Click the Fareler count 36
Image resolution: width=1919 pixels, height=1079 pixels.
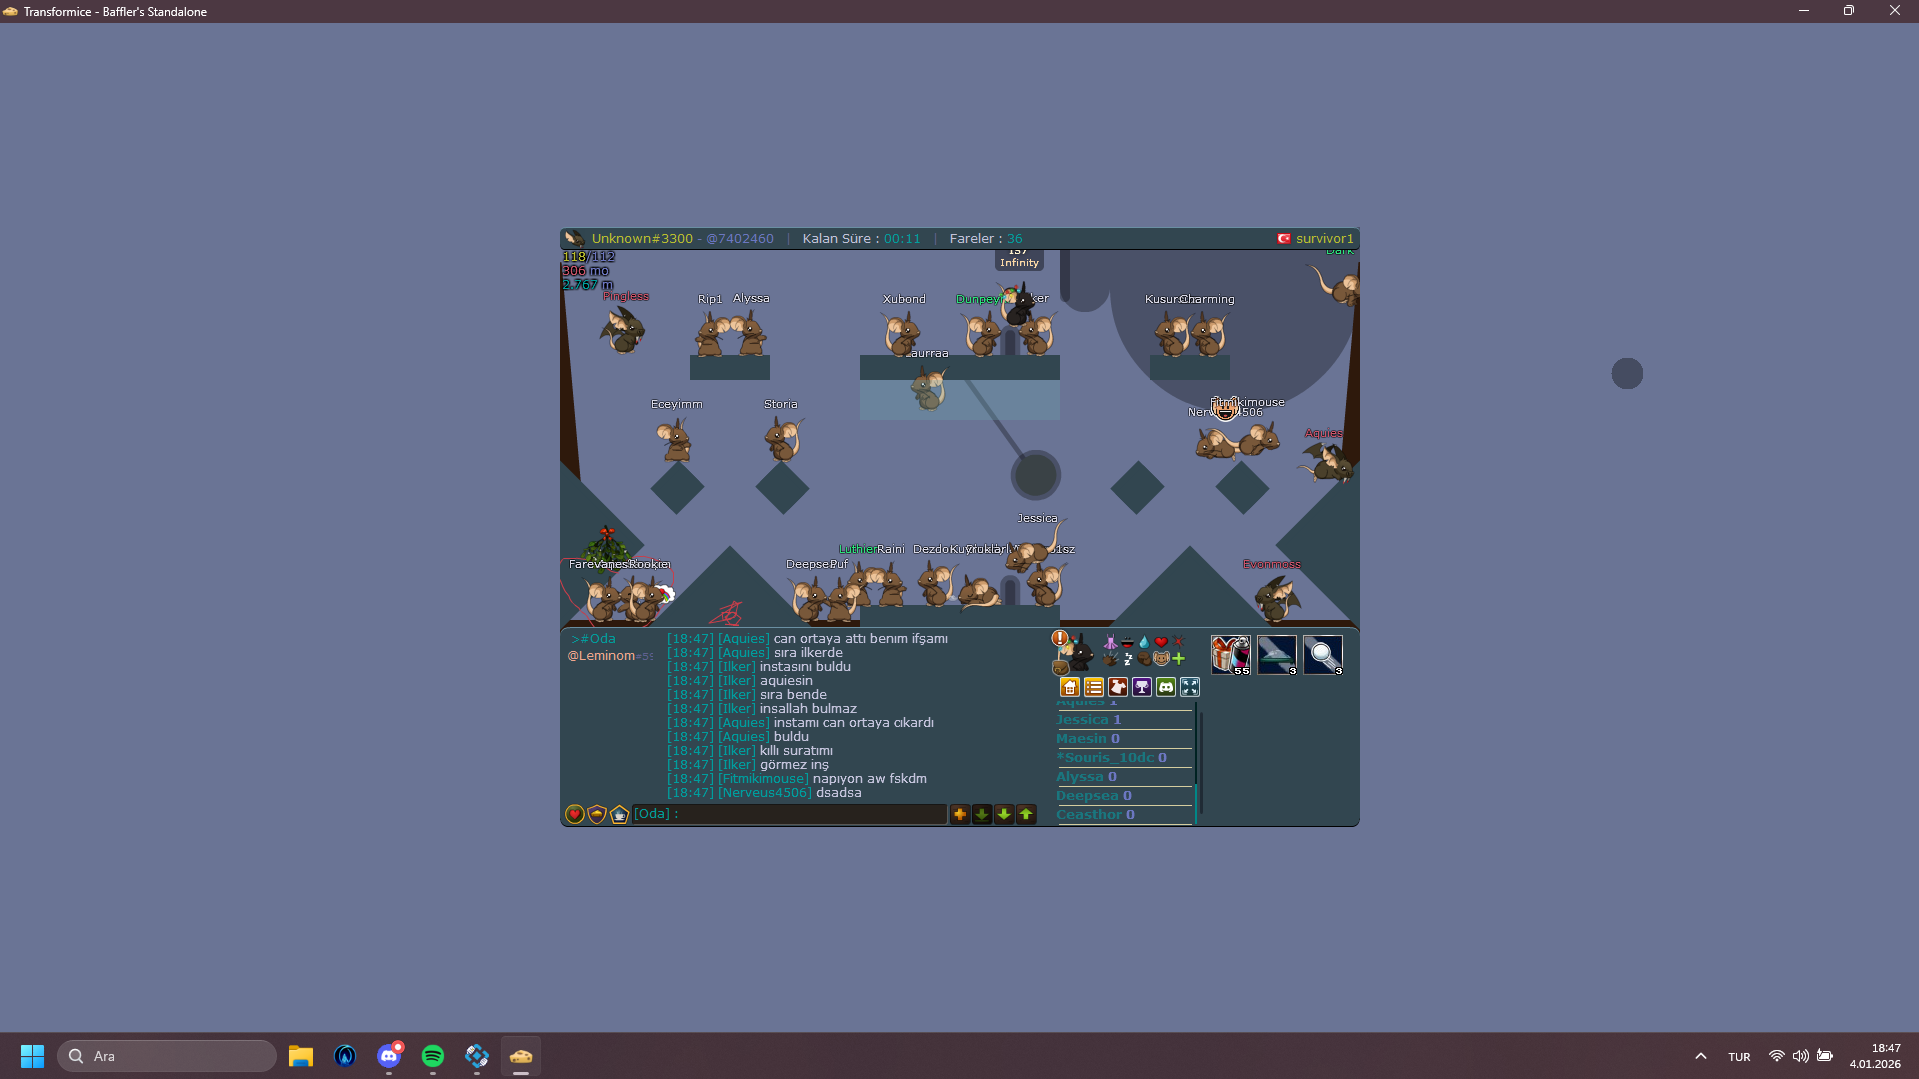1015,239
